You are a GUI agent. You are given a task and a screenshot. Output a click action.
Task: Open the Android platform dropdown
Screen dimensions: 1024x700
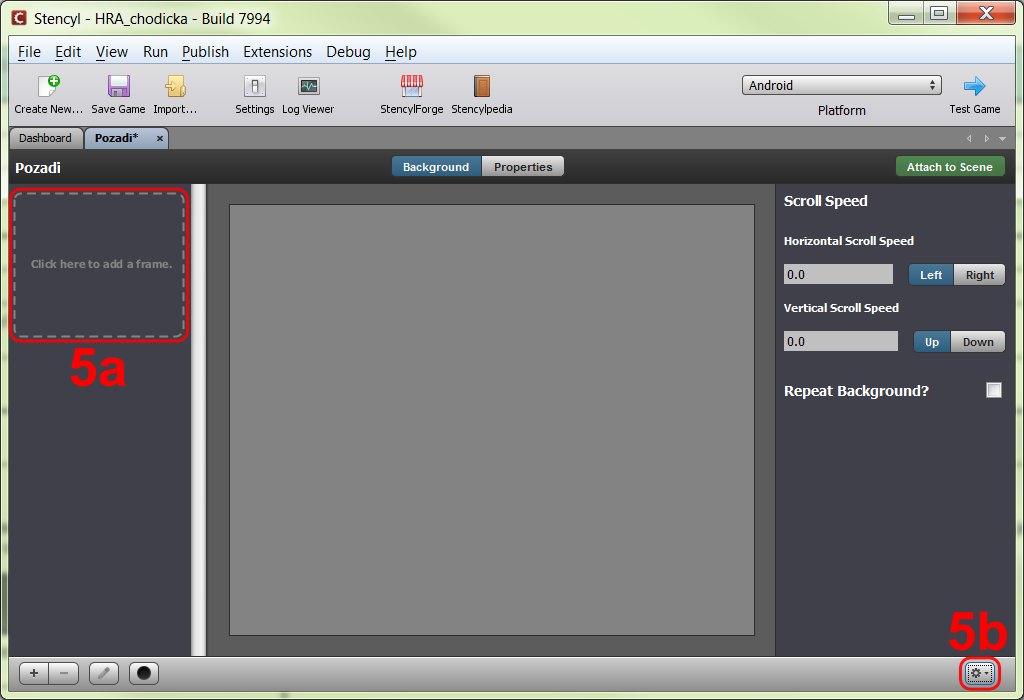point(842,85)
